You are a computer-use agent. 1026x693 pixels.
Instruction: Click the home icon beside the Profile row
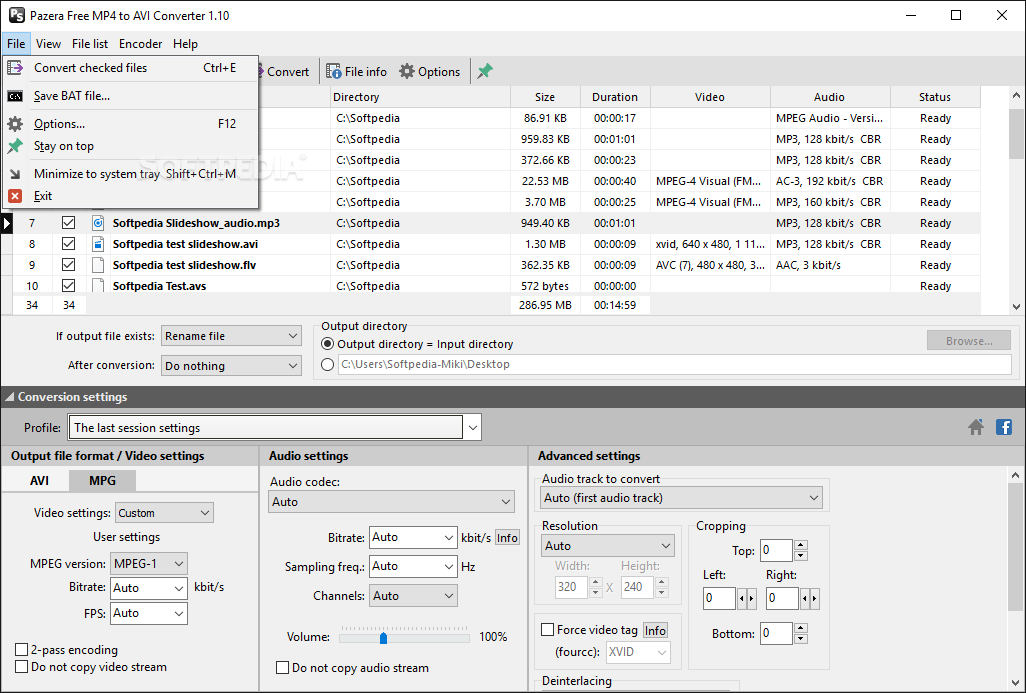coord(976,427)
